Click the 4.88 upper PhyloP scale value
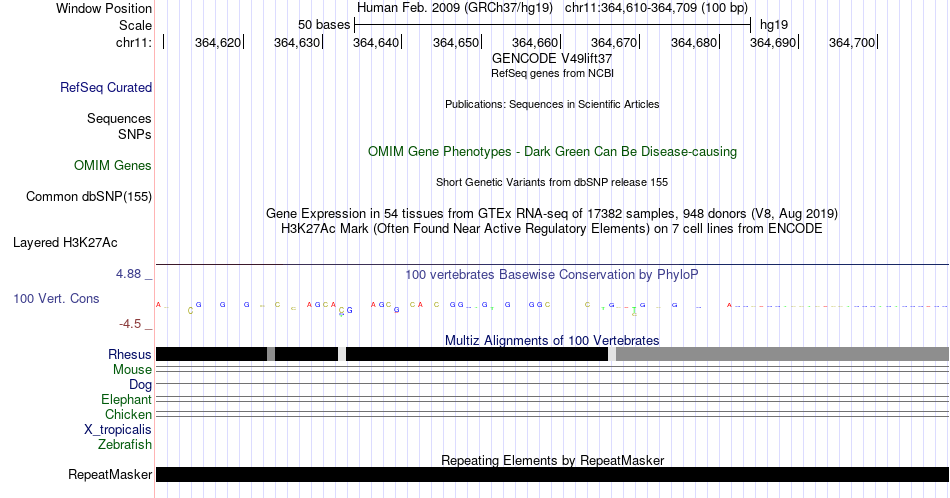950x498 pixels. click(x=128, y=274)
